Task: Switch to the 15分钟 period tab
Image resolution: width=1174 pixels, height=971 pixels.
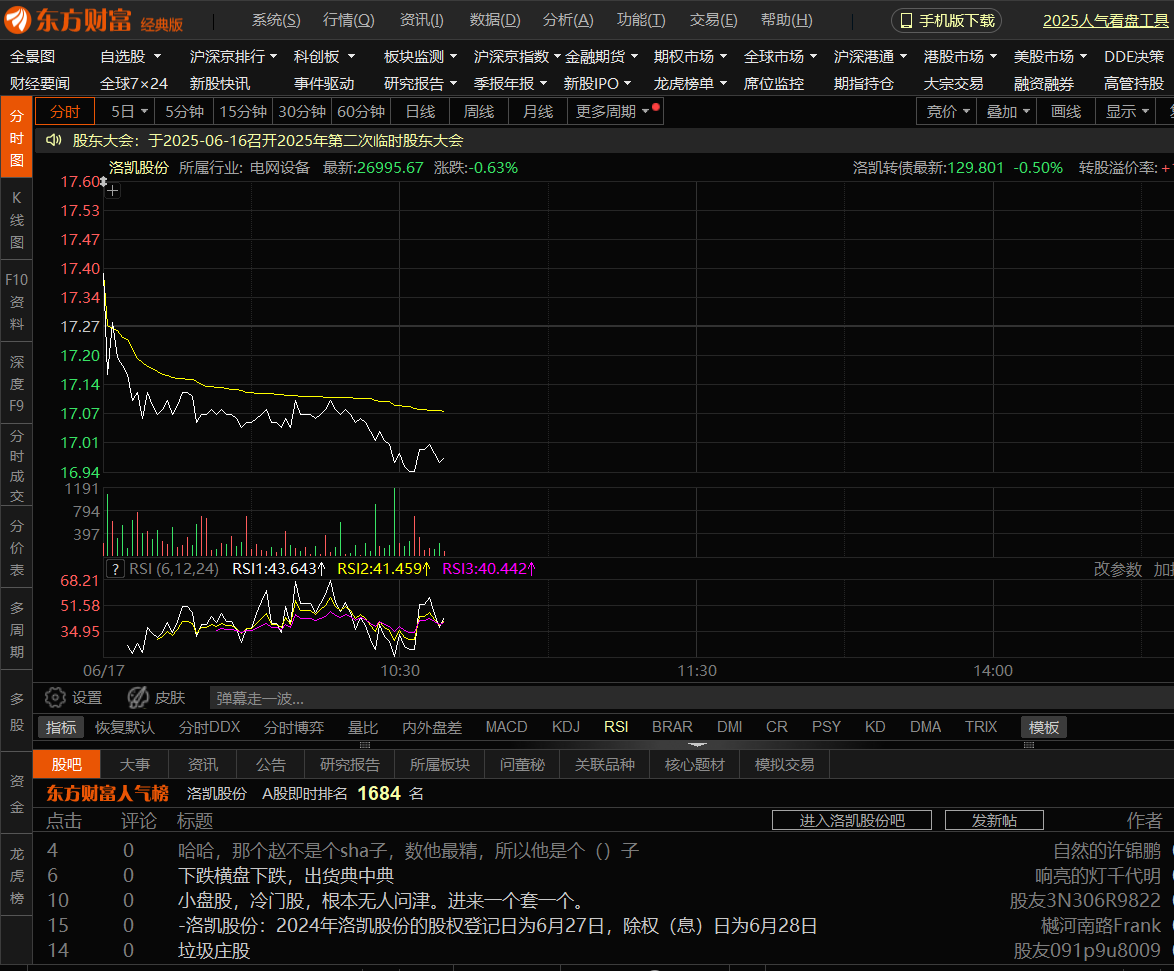Action: point(243,112)
